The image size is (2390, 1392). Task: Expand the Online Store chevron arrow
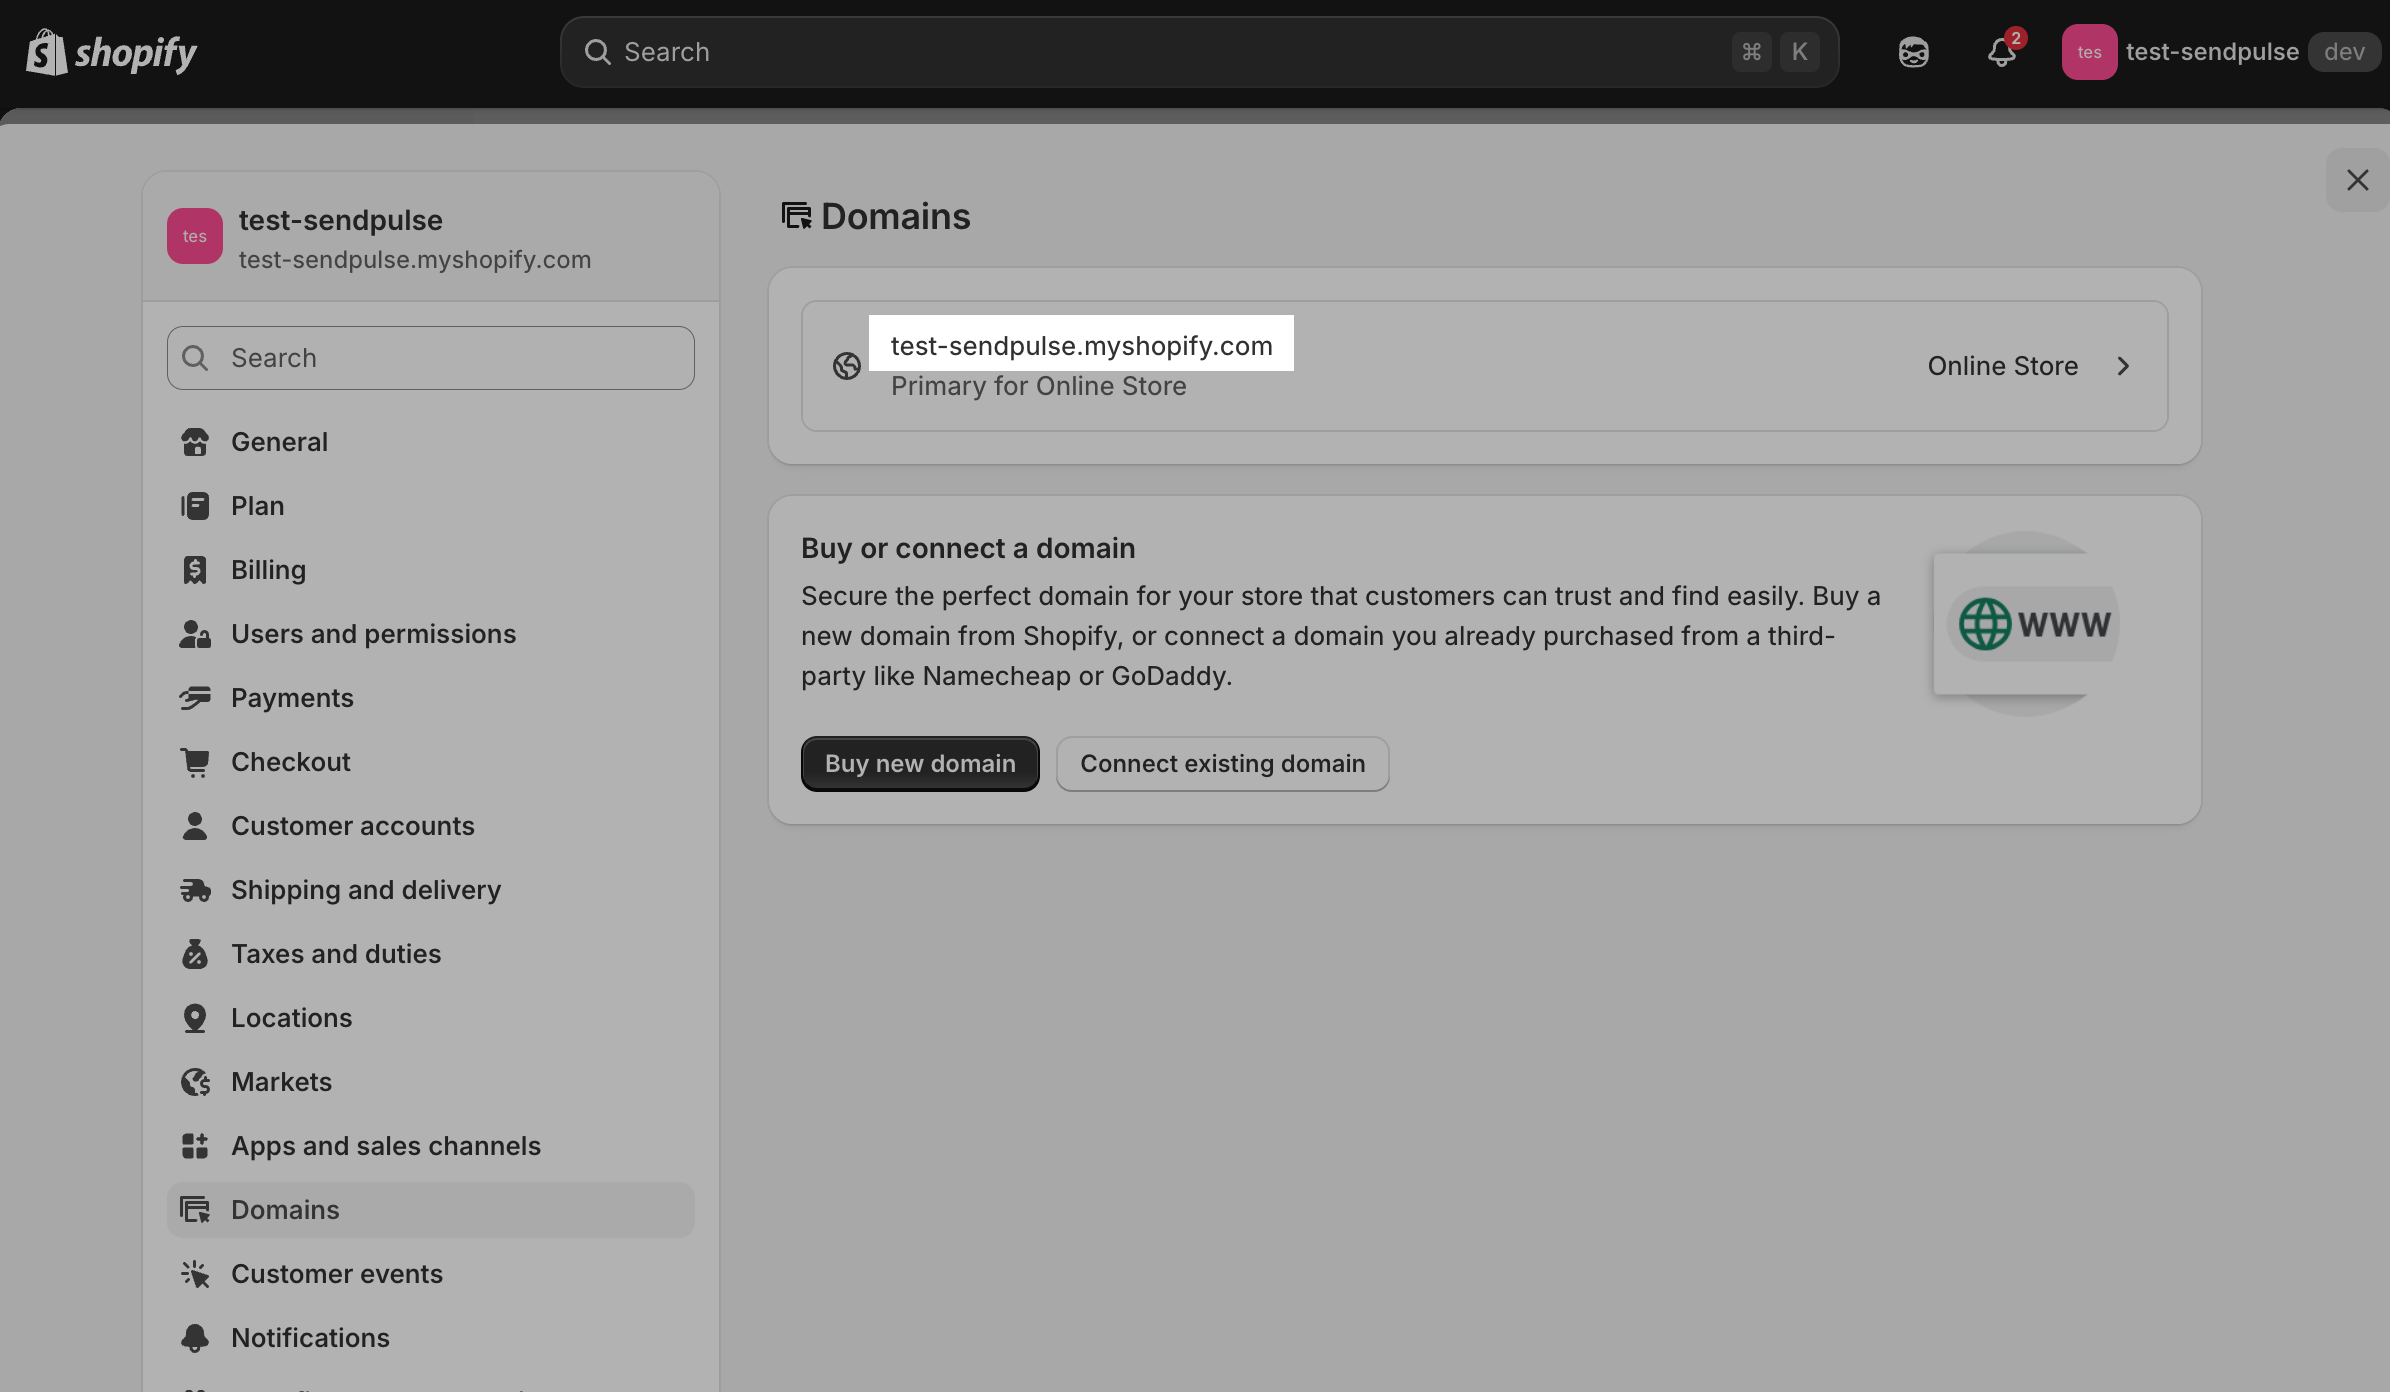coord(2123,366)
